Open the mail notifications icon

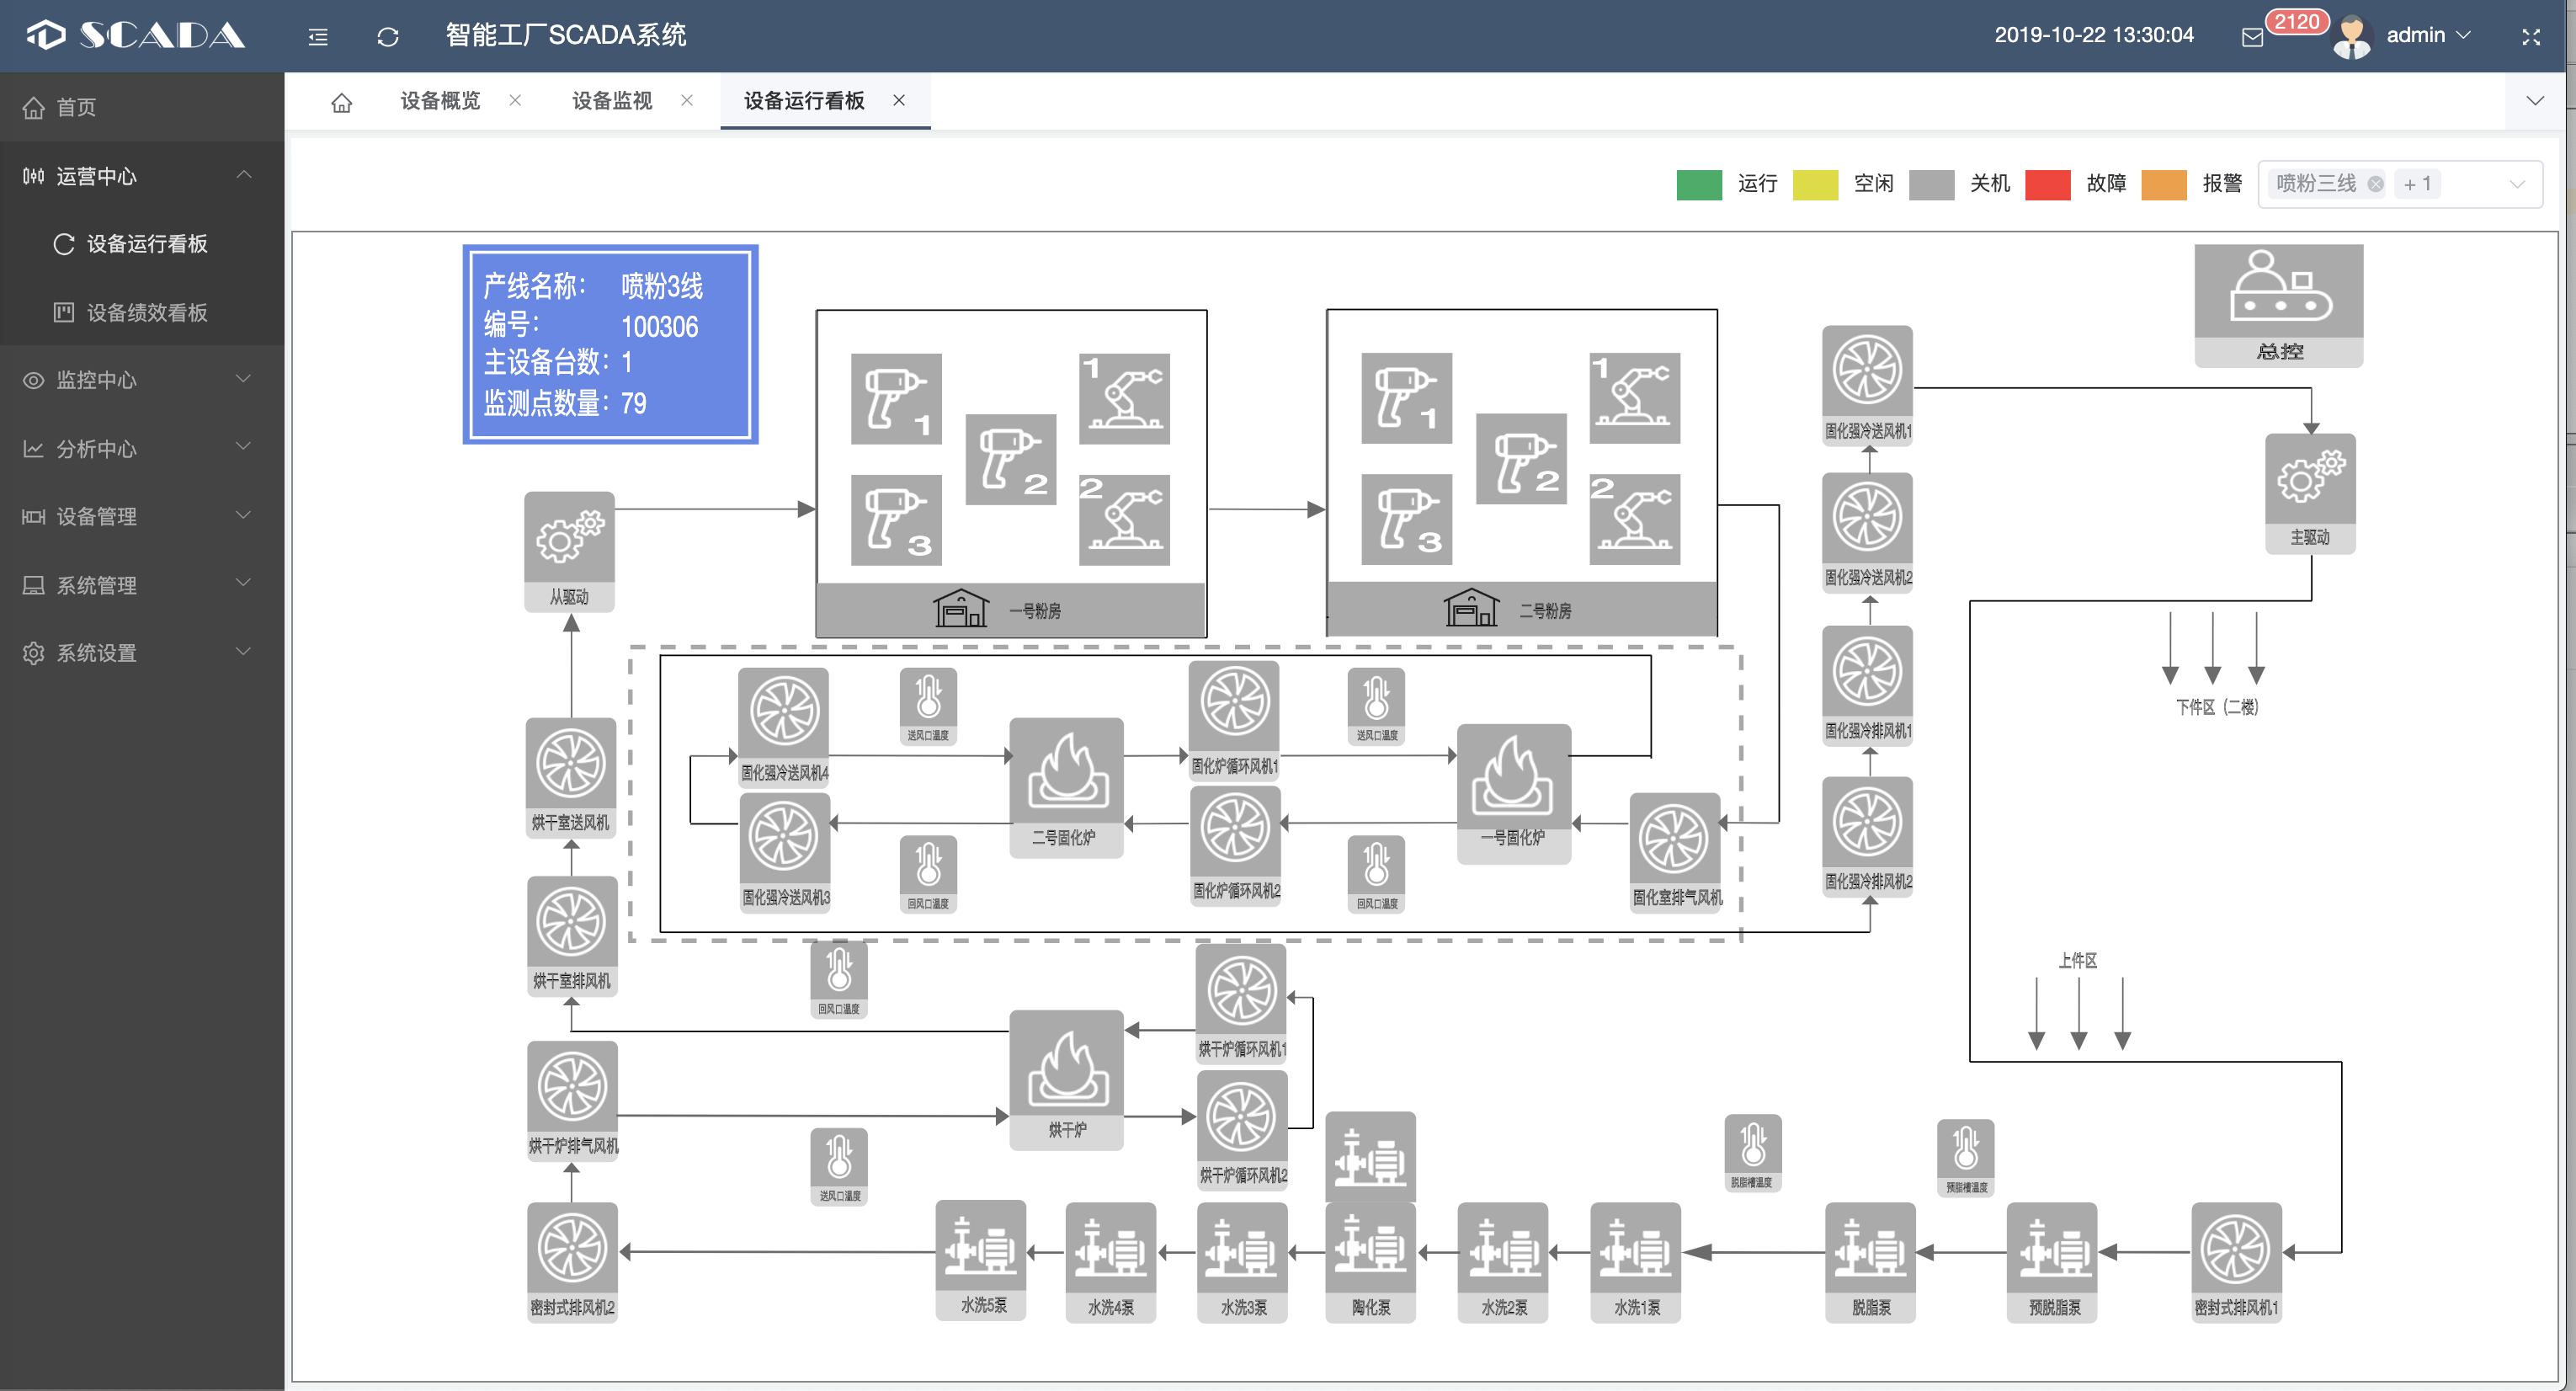click(2252, 37)
